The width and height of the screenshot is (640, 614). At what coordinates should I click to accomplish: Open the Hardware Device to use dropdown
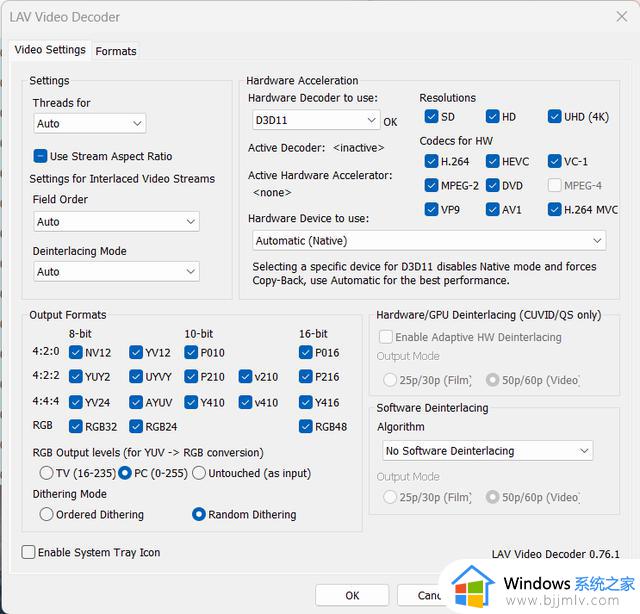pos(429,241)
